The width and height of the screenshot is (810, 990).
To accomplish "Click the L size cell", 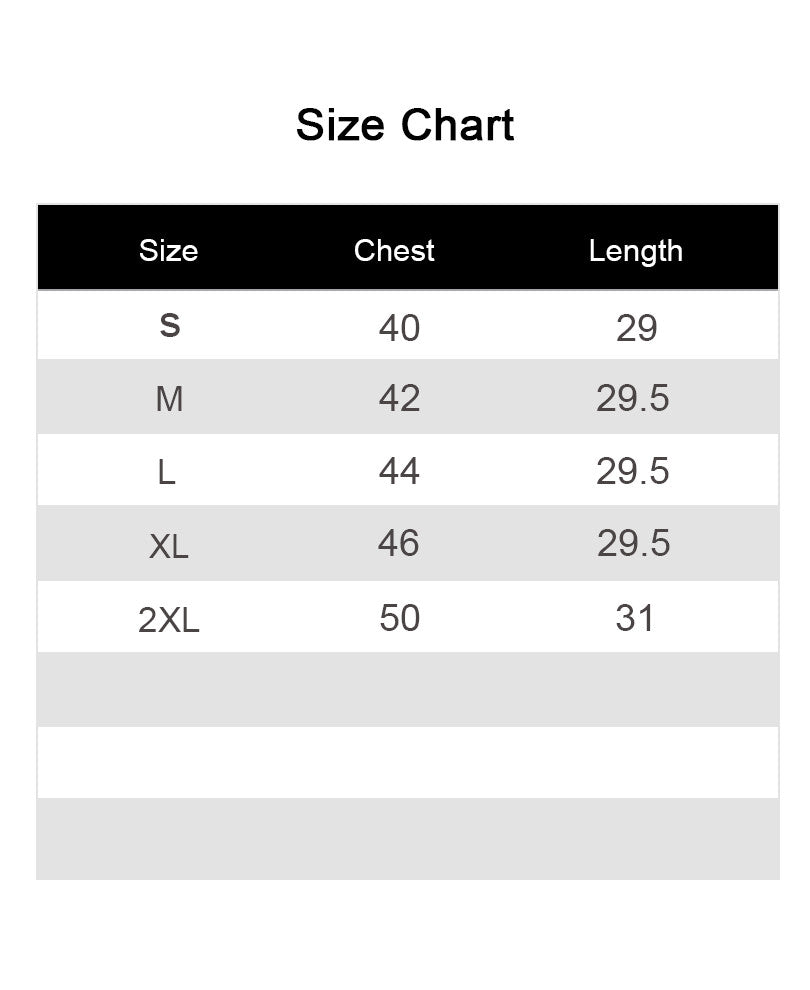I will pyautogui.click(x=166, y=472).
